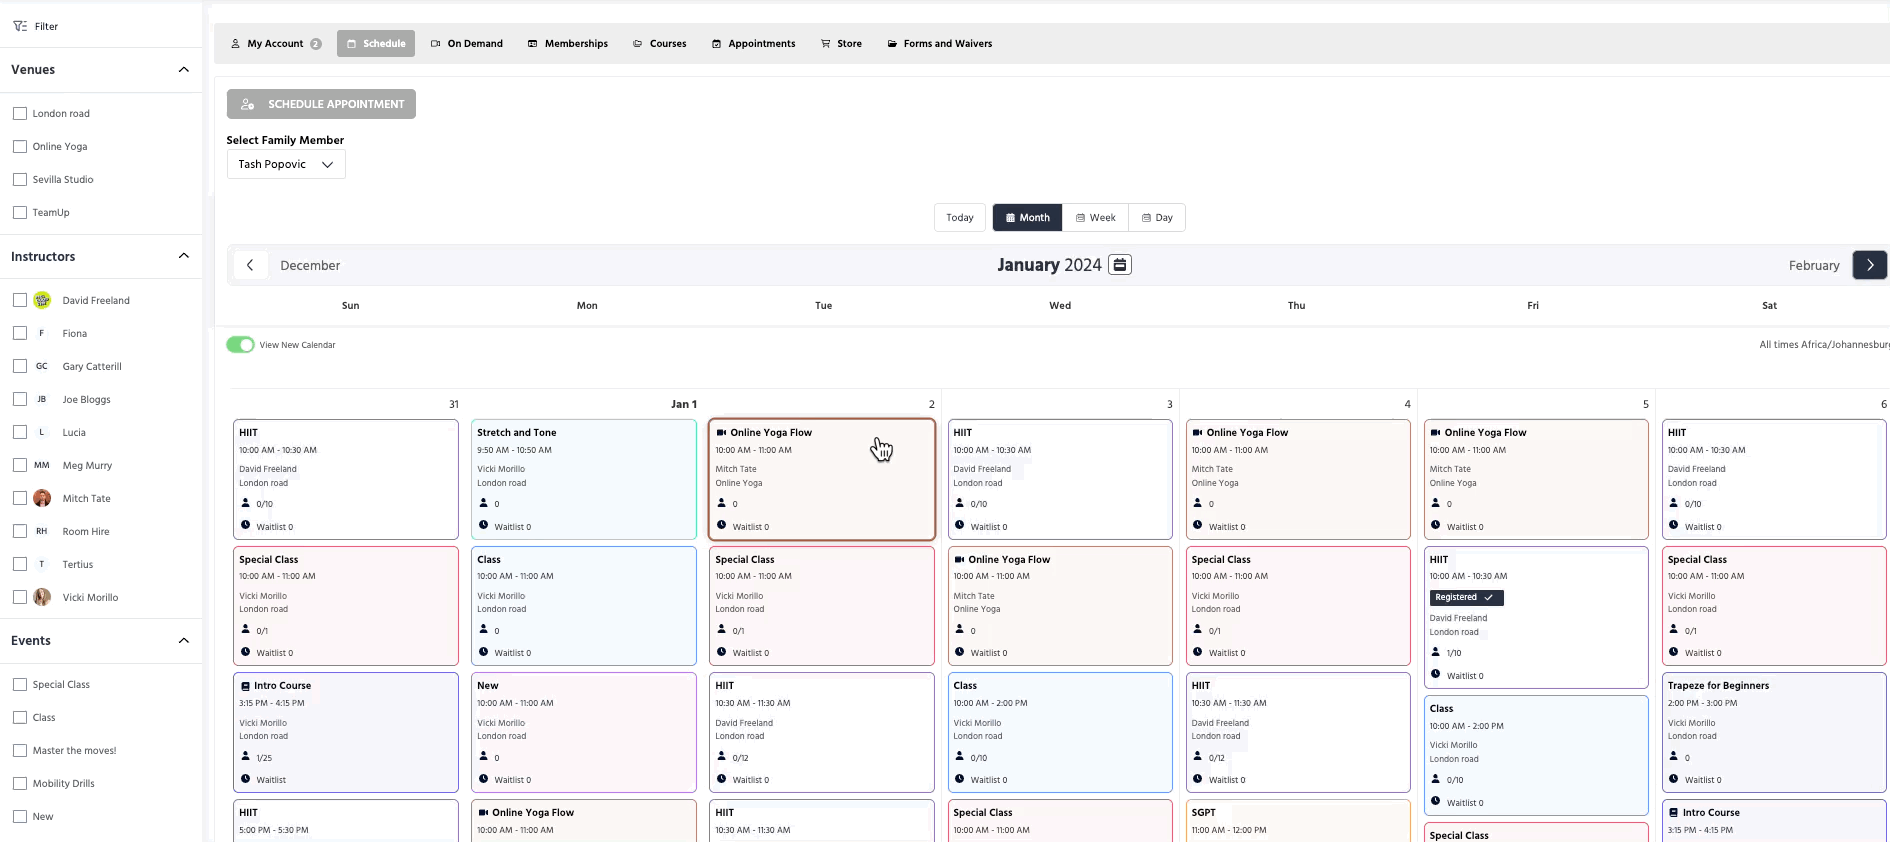Open calendar date picker icon beside January 2024
1890x842 pixels.
(1120, 265)
